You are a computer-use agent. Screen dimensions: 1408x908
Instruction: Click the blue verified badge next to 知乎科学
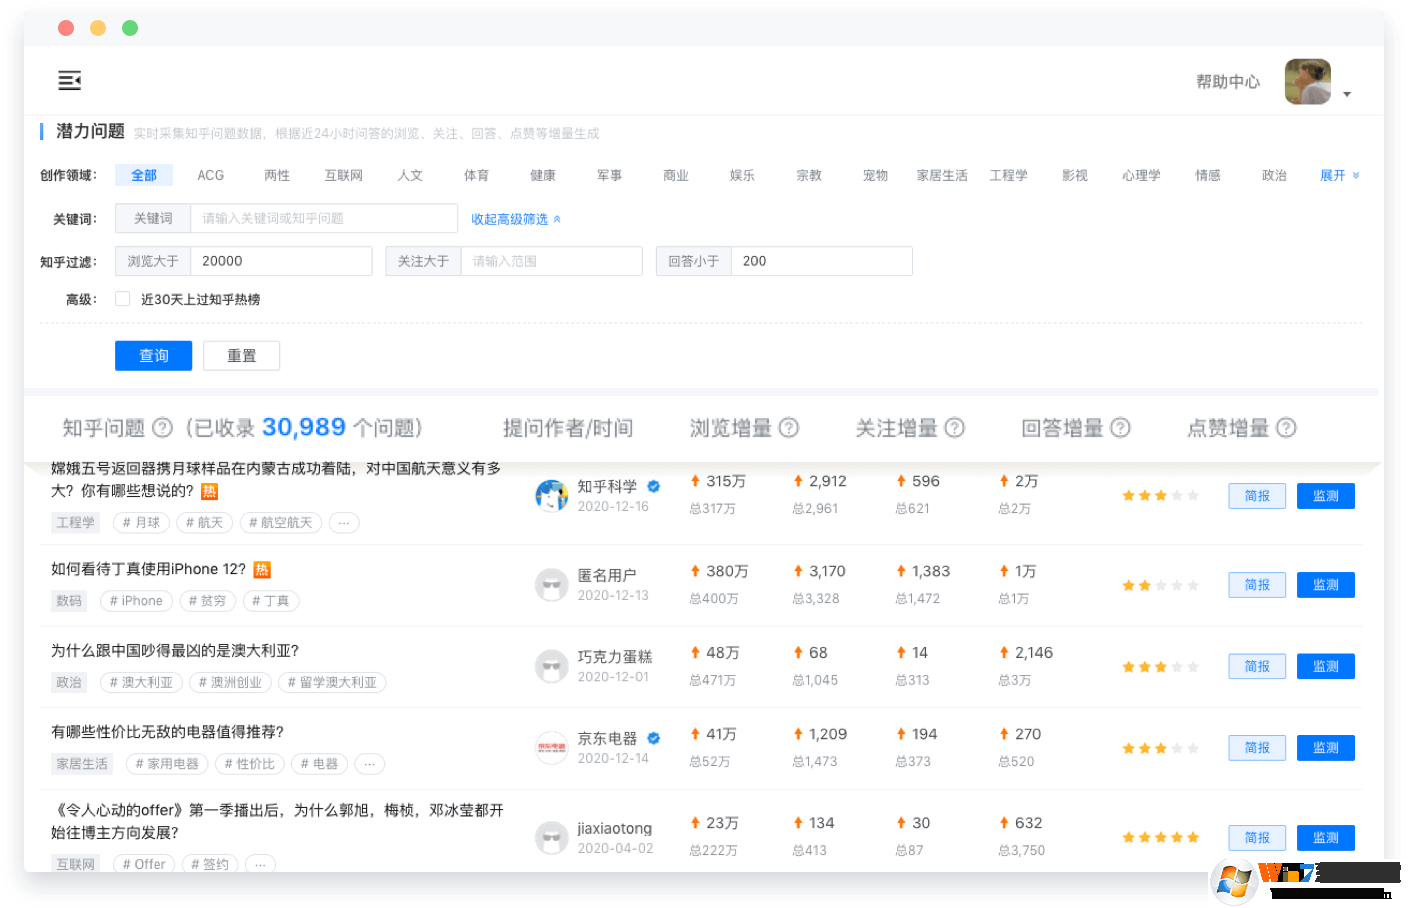tap(653, 486)
